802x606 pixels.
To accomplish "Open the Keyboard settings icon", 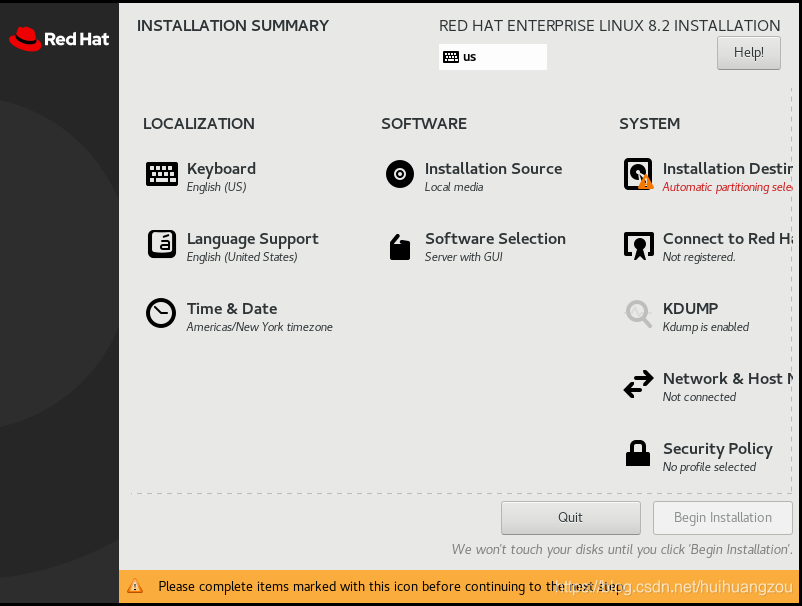I will click(x=162, y=174).
